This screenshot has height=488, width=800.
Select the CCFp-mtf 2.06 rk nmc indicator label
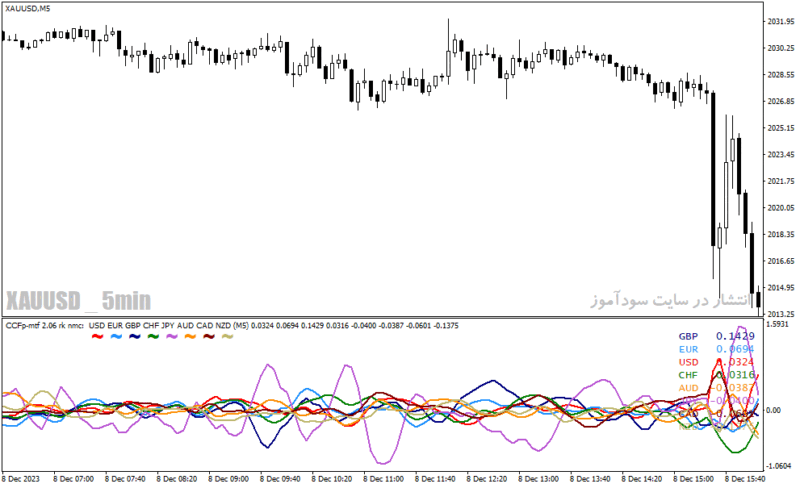point(45,326)
